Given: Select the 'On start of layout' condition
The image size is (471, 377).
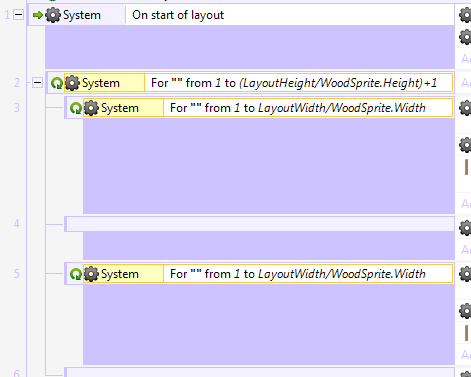Looking at the screenshot, I should 290,15.
